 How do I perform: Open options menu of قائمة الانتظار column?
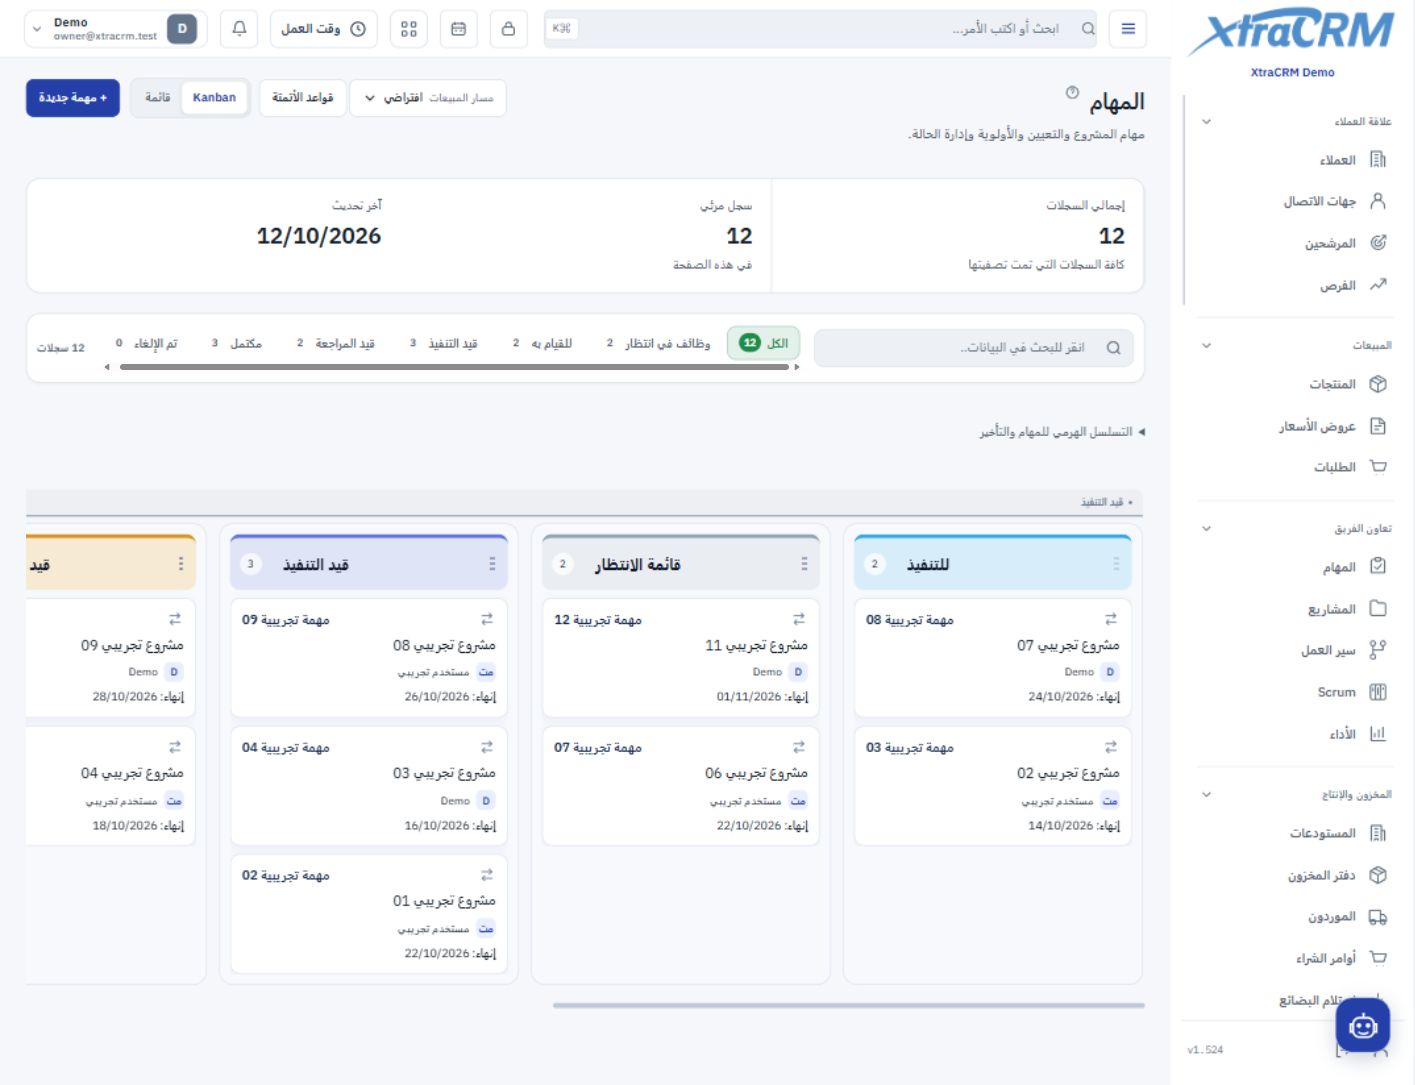click(x=804, y=564)
